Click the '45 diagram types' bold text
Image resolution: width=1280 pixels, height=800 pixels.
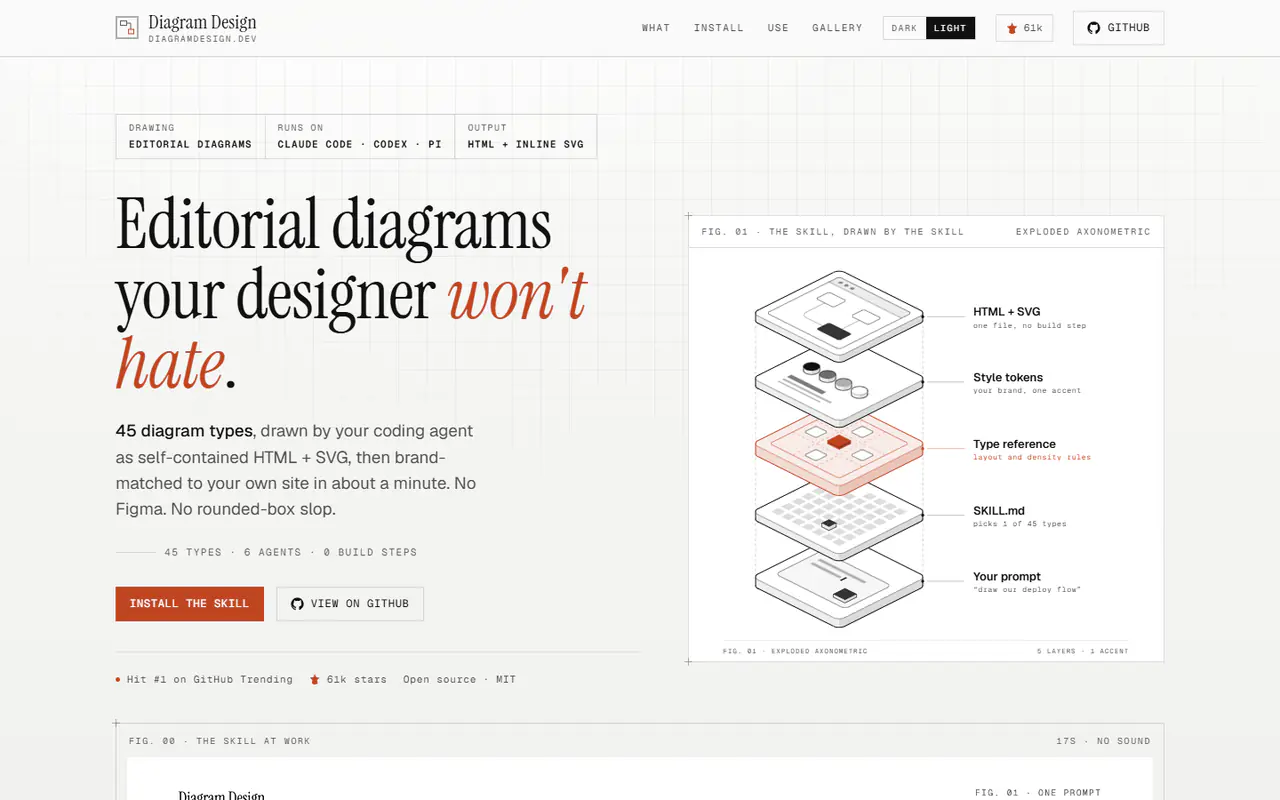tap(184, 431)
